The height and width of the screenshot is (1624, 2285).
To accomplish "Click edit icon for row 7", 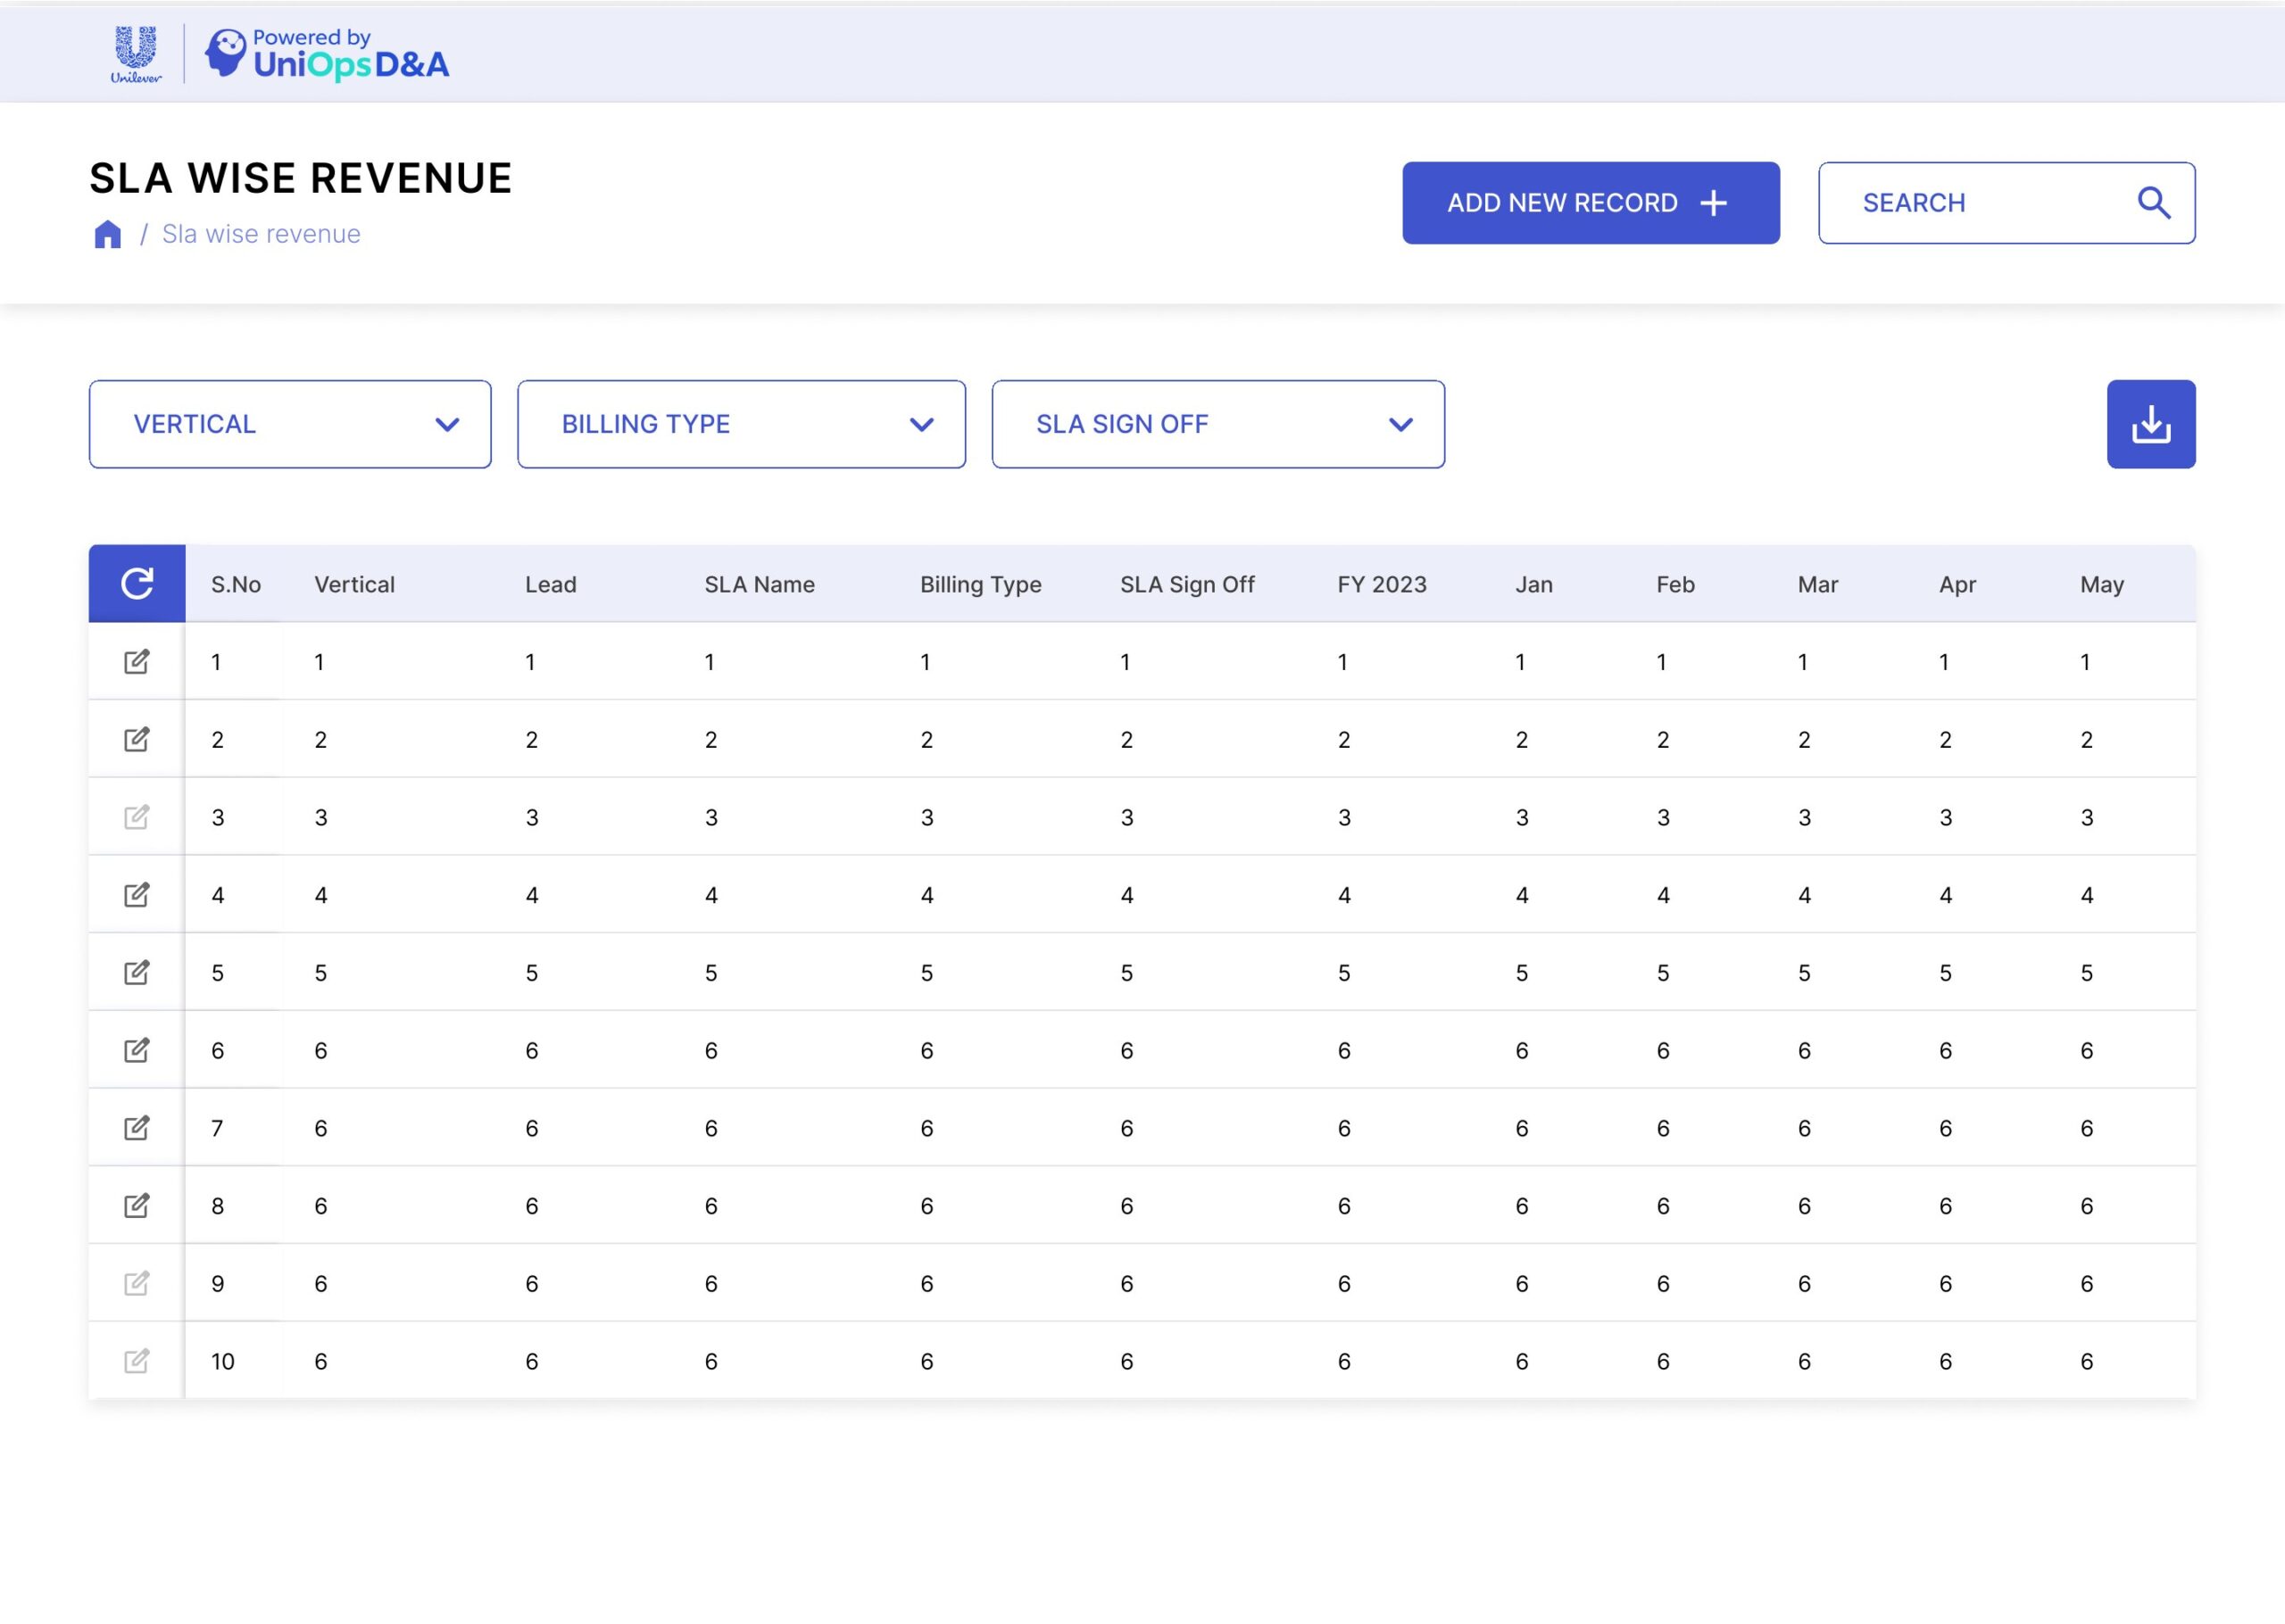I will point(137,1128).
